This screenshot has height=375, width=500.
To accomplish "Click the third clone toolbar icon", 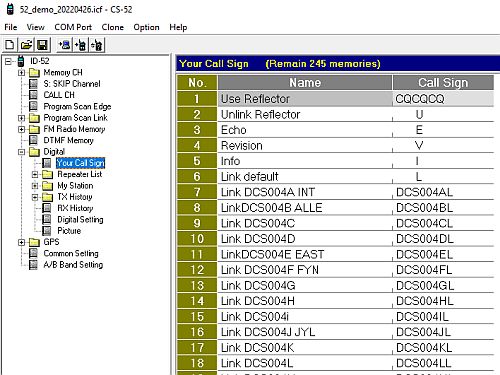I will tap(97, 45).
